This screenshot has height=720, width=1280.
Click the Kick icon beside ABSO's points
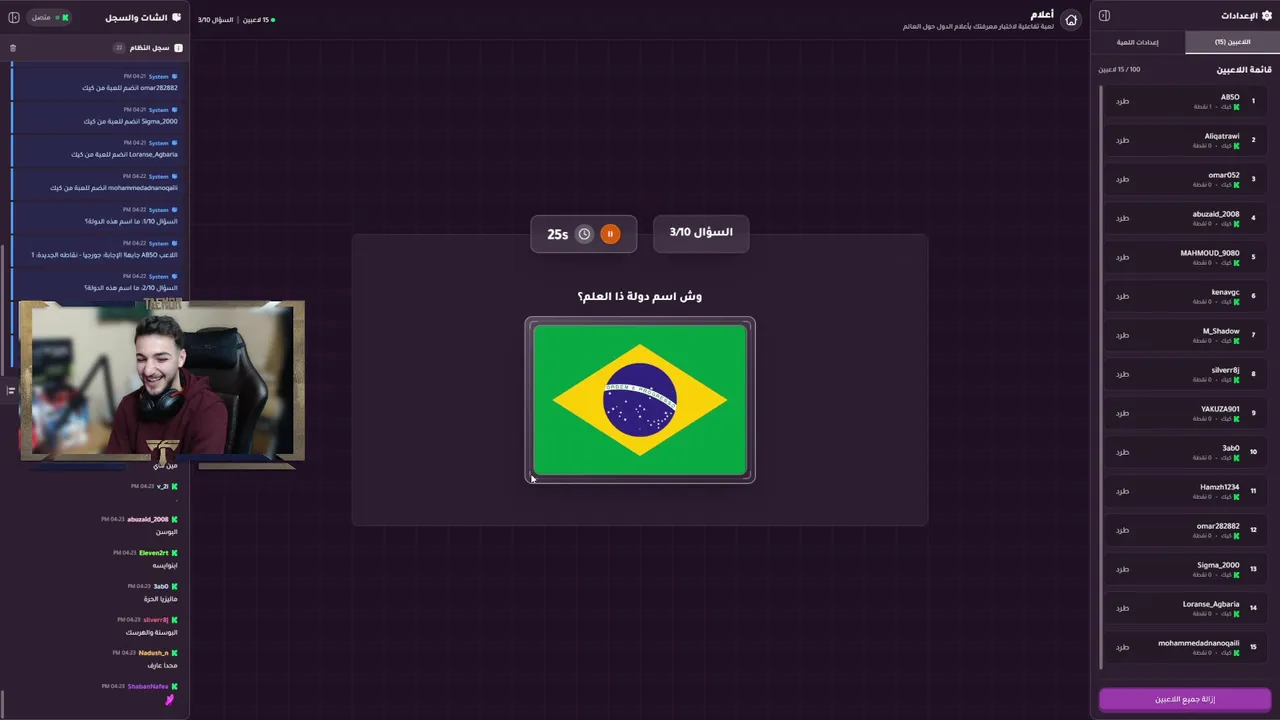tap(1236, 107)
